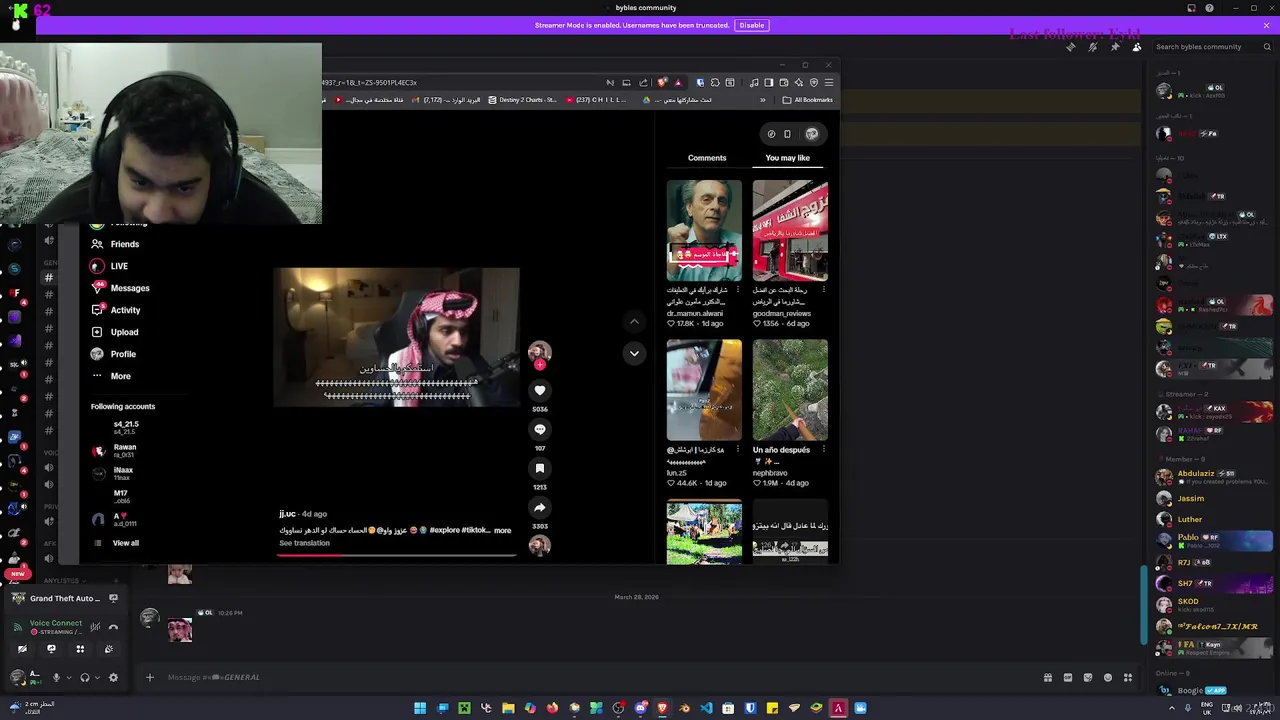Open the GIF picker
The height and width of the screenshot is (720, 1280).
1068,678
